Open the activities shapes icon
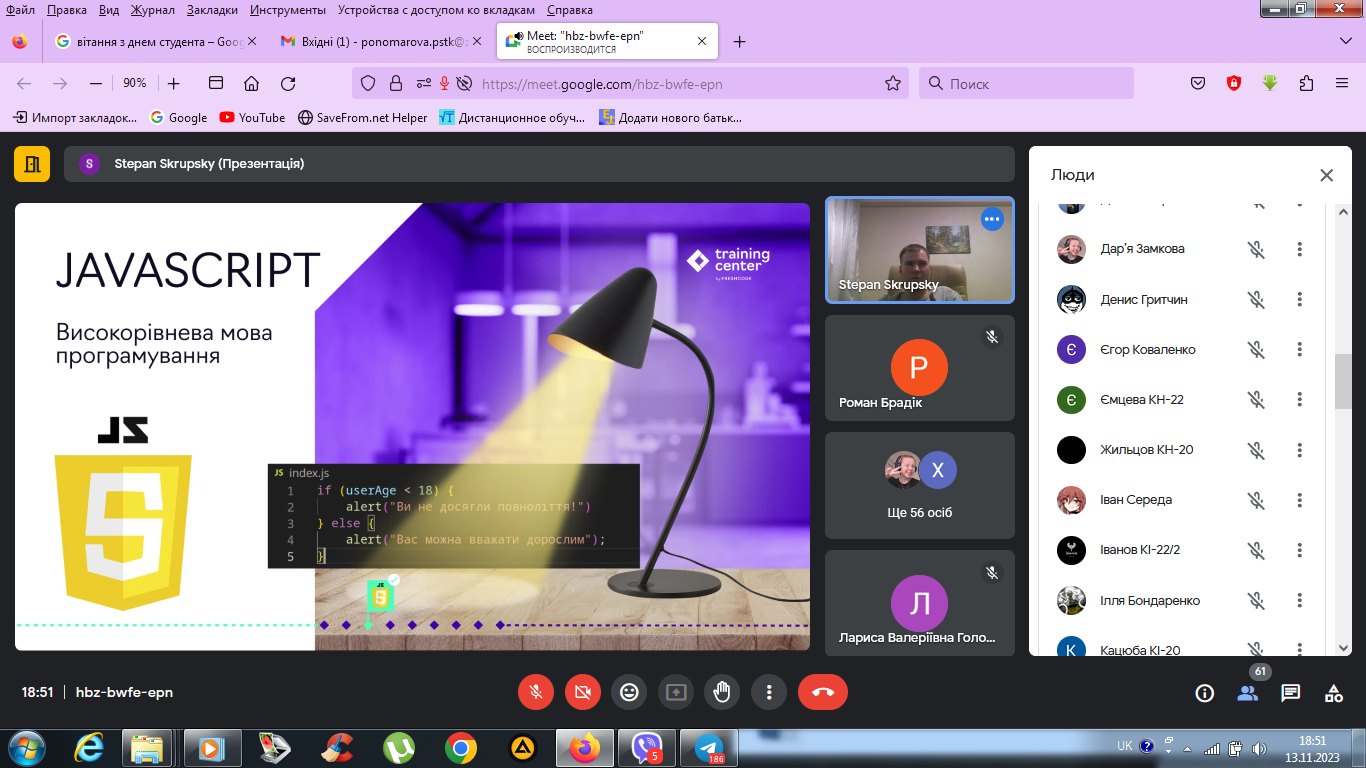 [1333, 693]
